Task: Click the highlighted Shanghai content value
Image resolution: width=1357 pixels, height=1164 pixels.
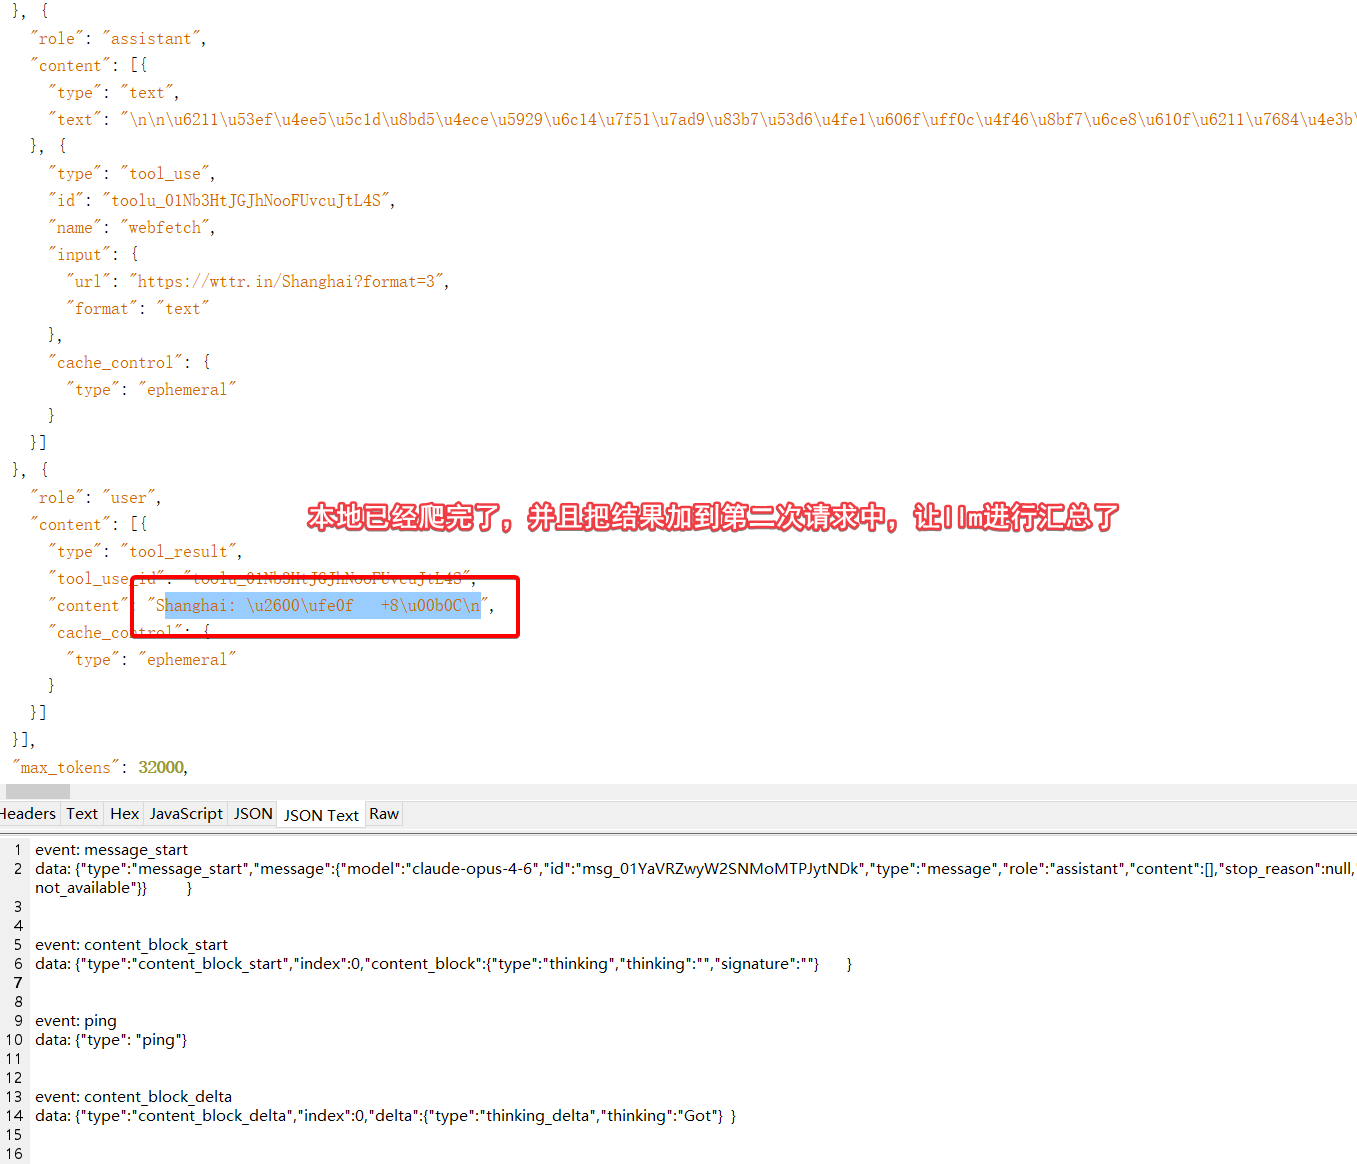Action: point(318,606)
